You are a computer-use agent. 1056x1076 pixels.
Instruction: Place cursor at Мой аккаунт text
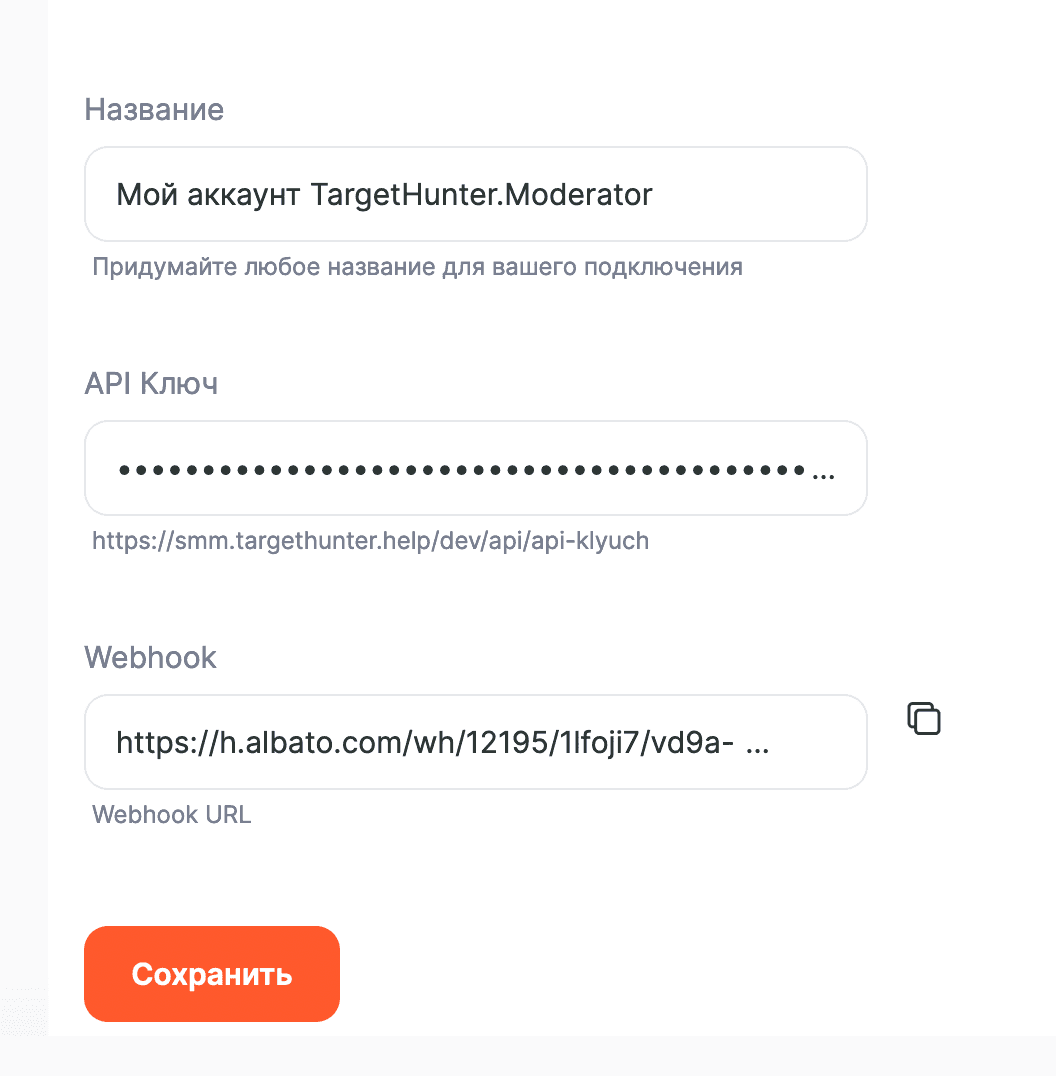tap(208, 195)
